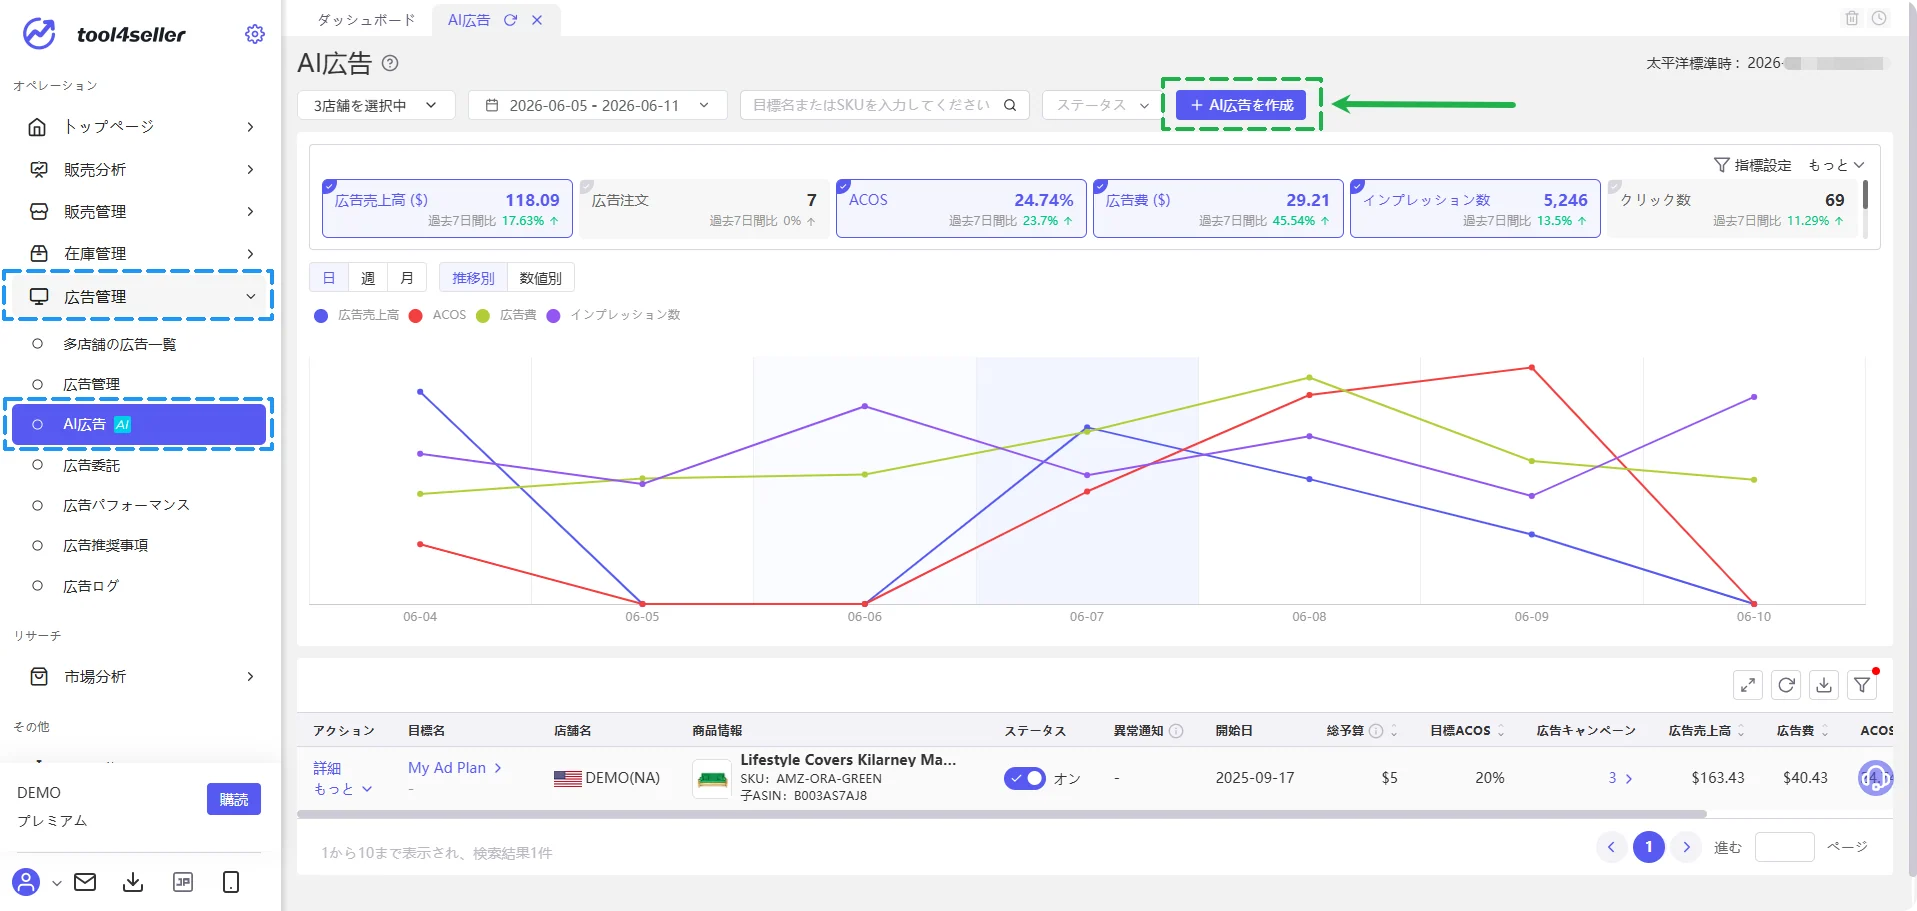Open the 3 campaigns link in 広告キャンペーン column
This screenshot has width=1917, height=911.
1620,778
